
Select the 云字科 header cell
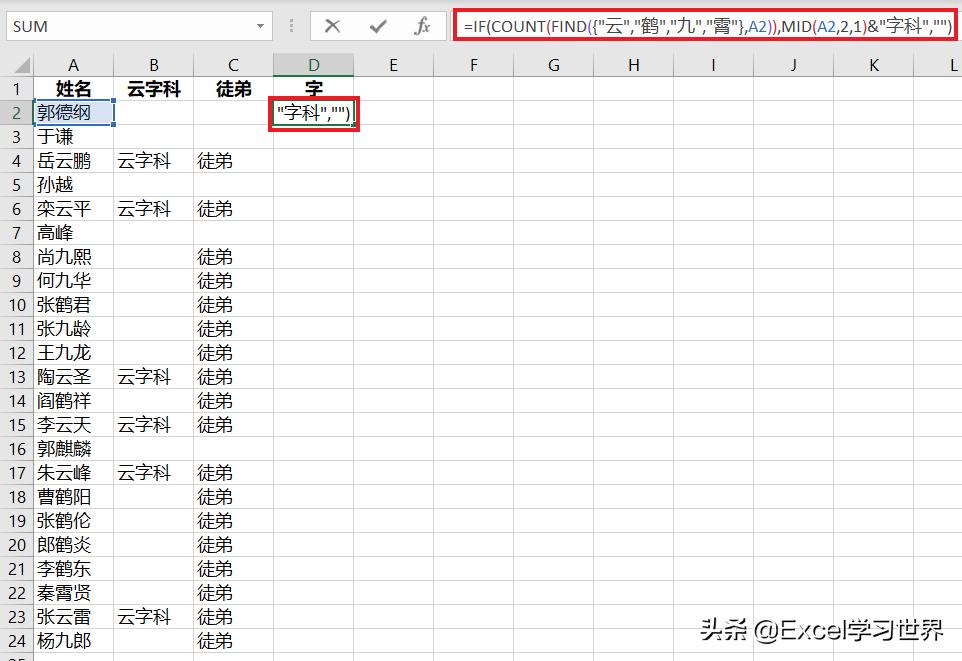pos(153,88)
